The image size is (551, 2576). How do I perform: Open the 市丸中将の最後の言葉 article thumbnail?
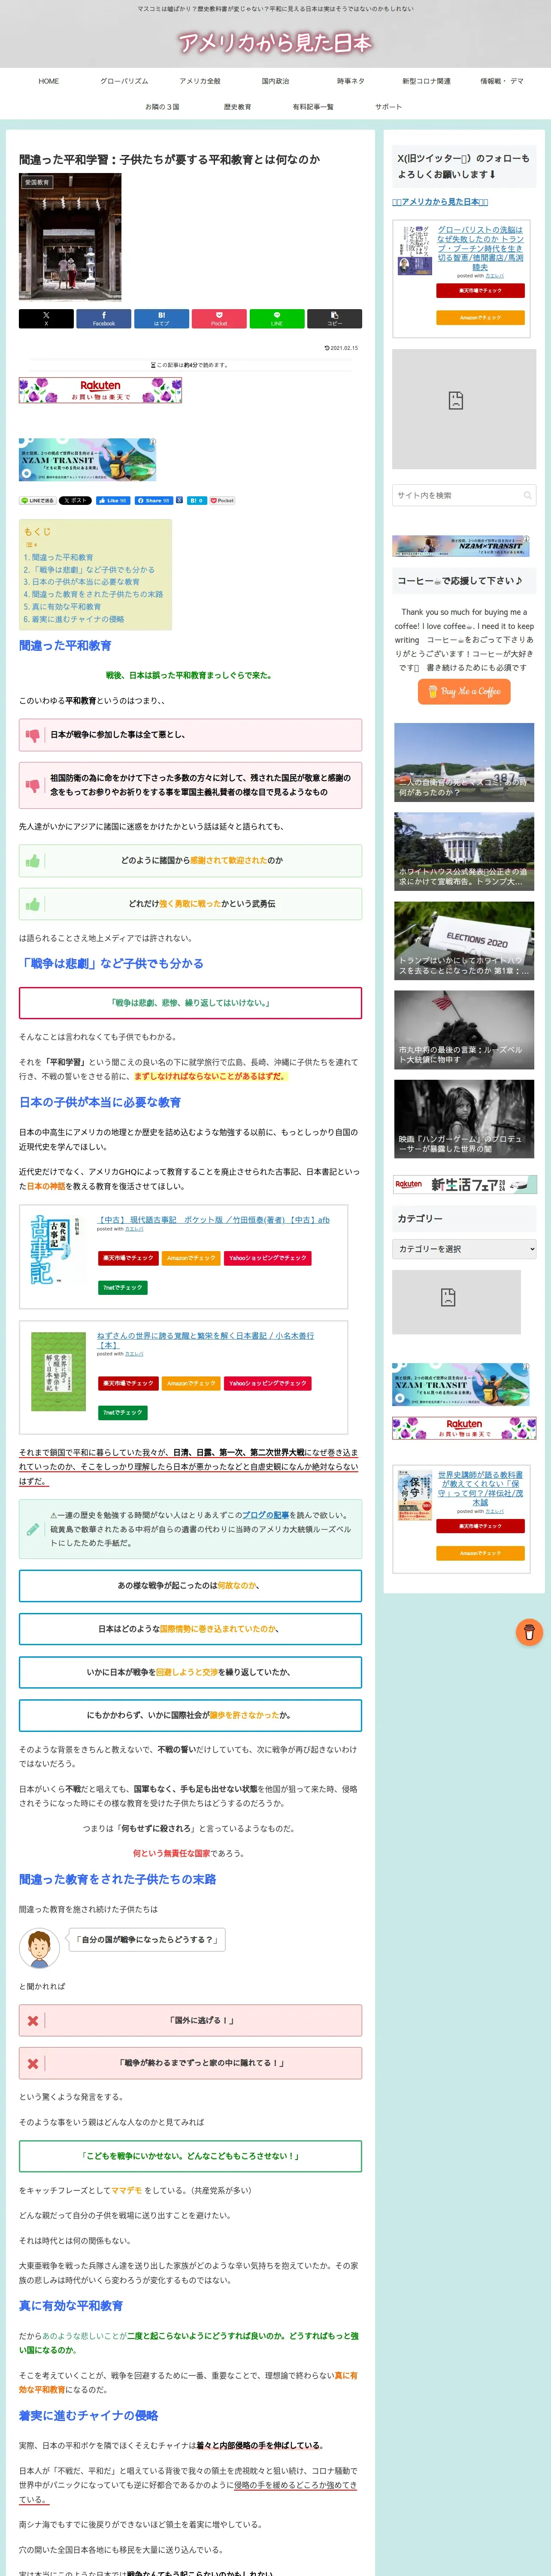464,1029
